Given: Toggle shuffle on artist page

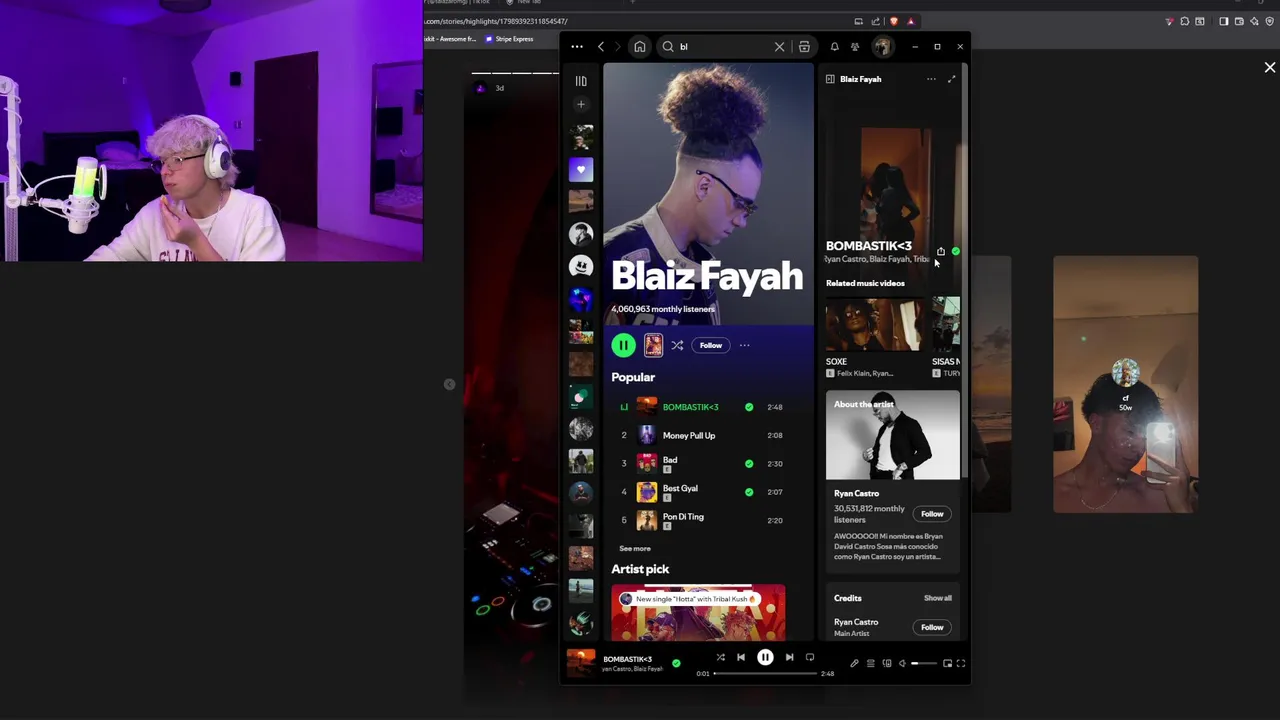Looking at the screenshot, I should (x=677, y=345).
